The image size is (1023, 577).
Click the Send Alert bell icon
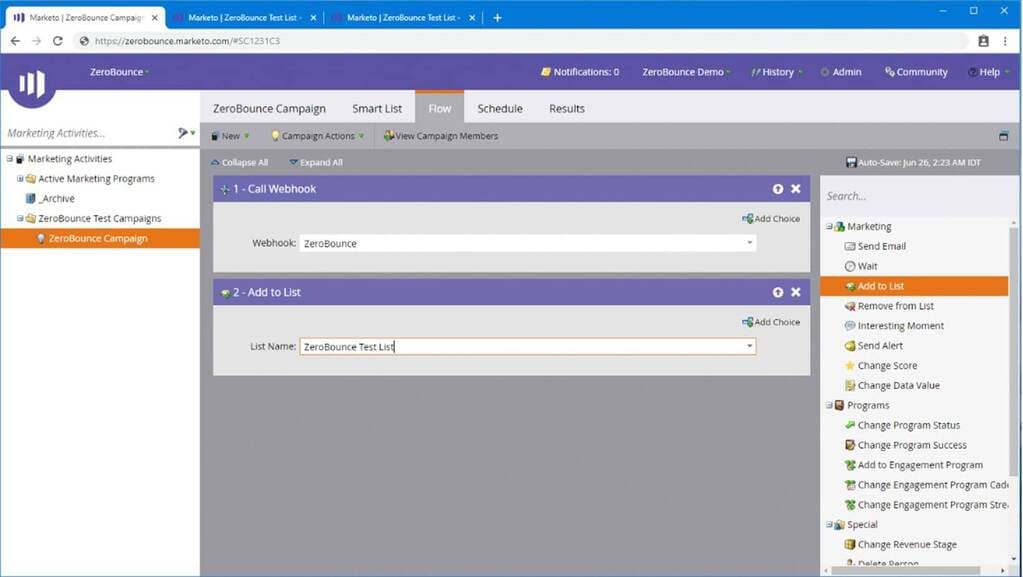849,346
